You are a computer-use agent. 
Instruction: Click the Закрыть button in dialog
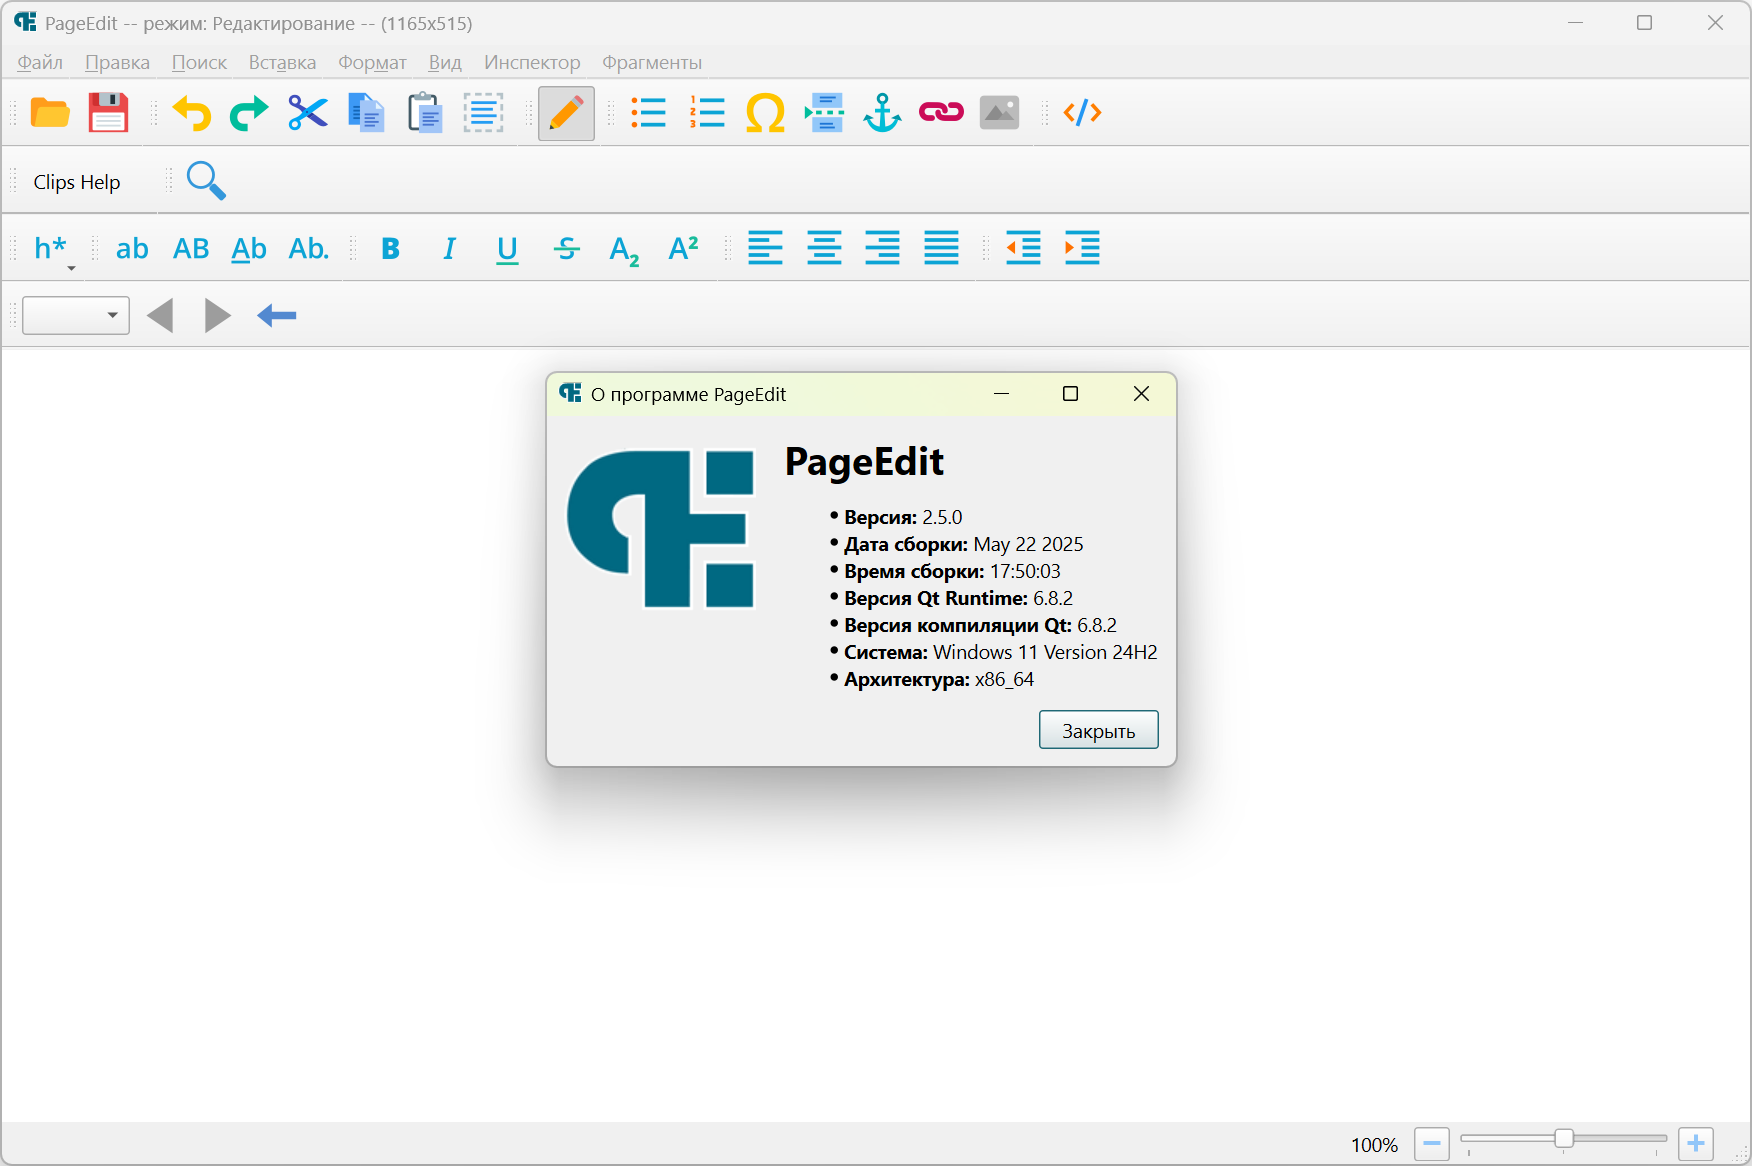1098,730
